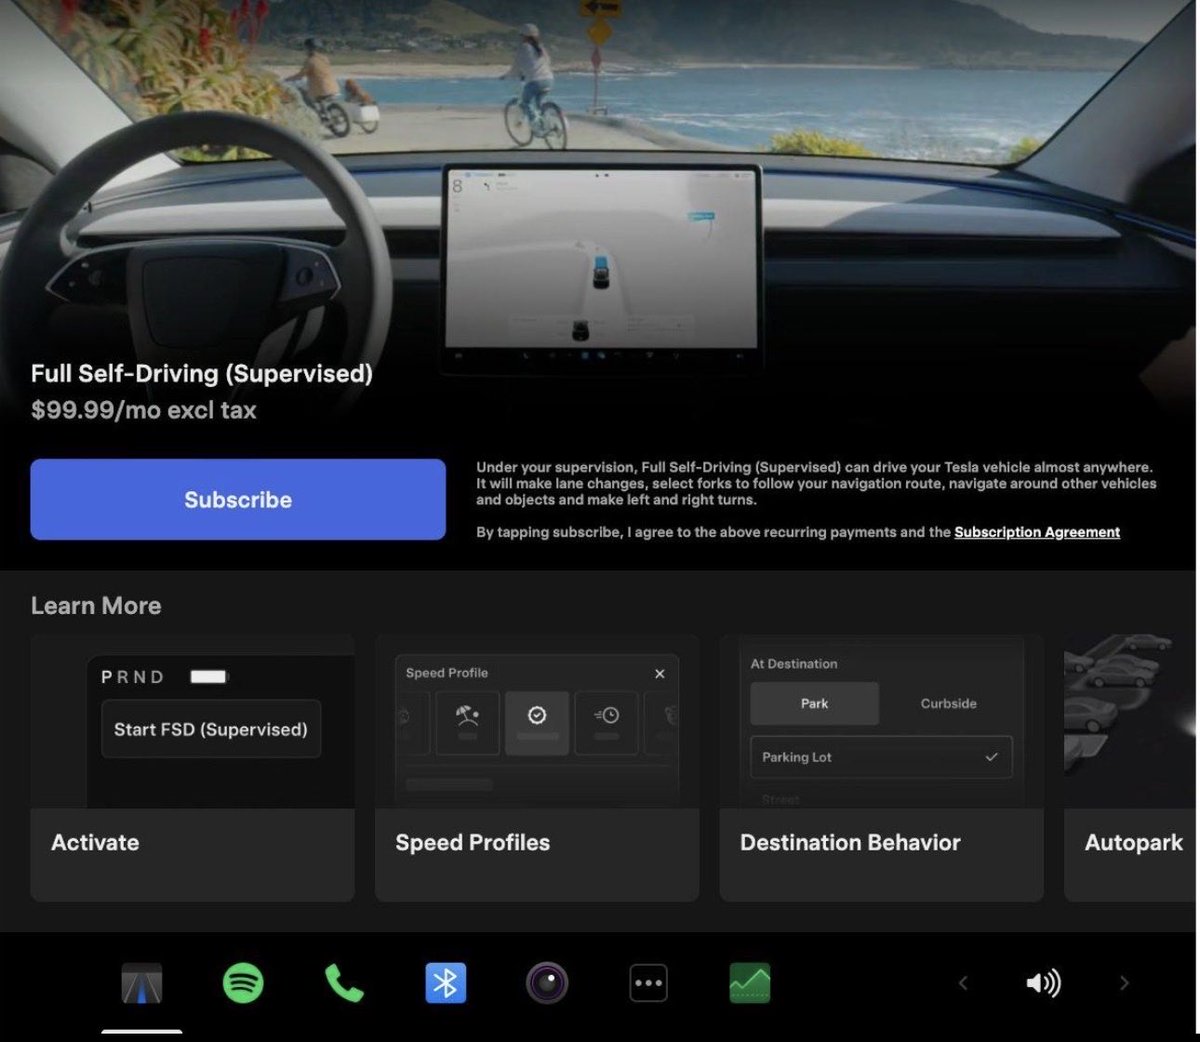Open the all apps three-dot launcher
This screenshot has height=1042, width=1200.
(648, 984)
